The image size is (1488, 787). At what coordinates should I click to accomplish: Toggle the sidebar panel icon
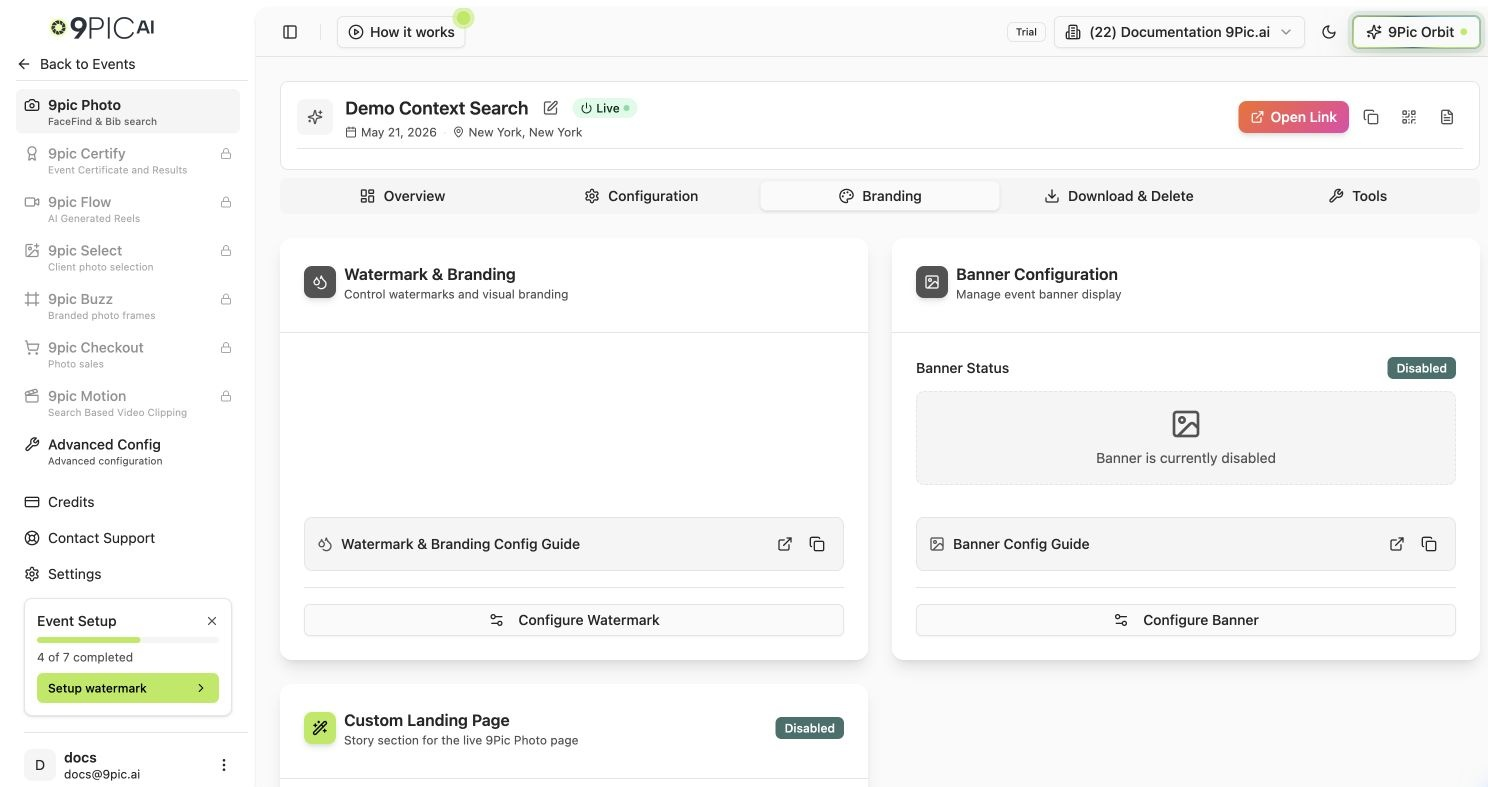(290, 32)
